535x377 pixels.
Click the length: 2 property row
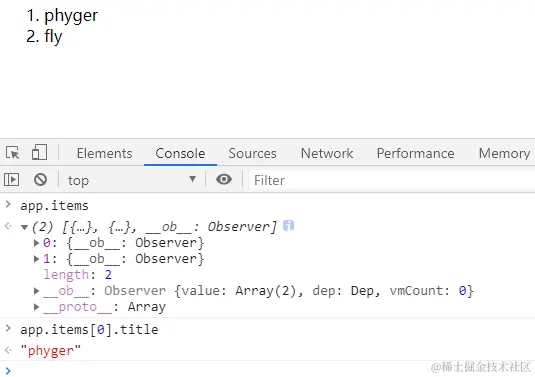(77, 275)
